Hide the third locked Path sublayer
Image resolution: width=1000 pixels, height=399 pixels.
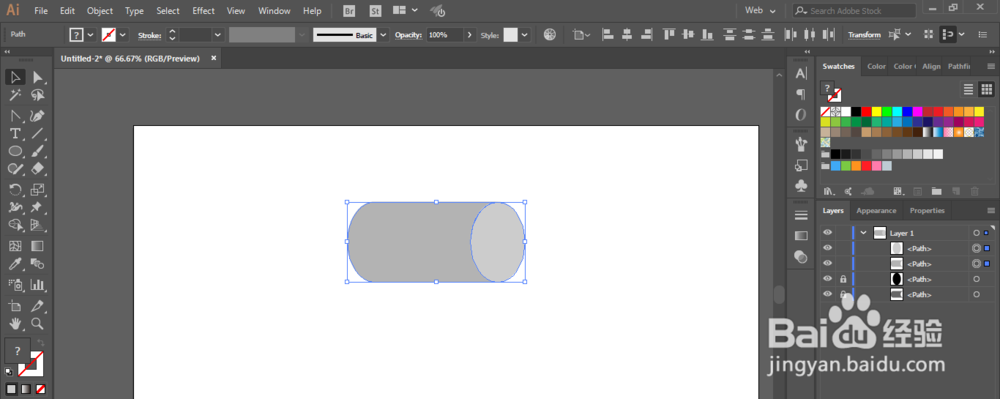[x=827, y=279]
